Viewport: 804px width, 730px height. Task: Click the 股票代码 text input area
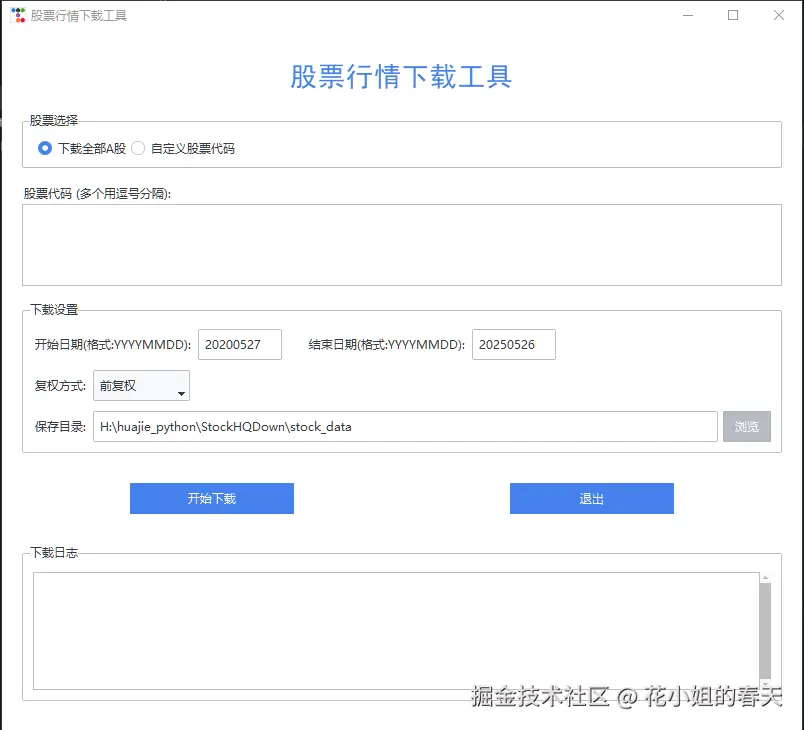point(401,245)
